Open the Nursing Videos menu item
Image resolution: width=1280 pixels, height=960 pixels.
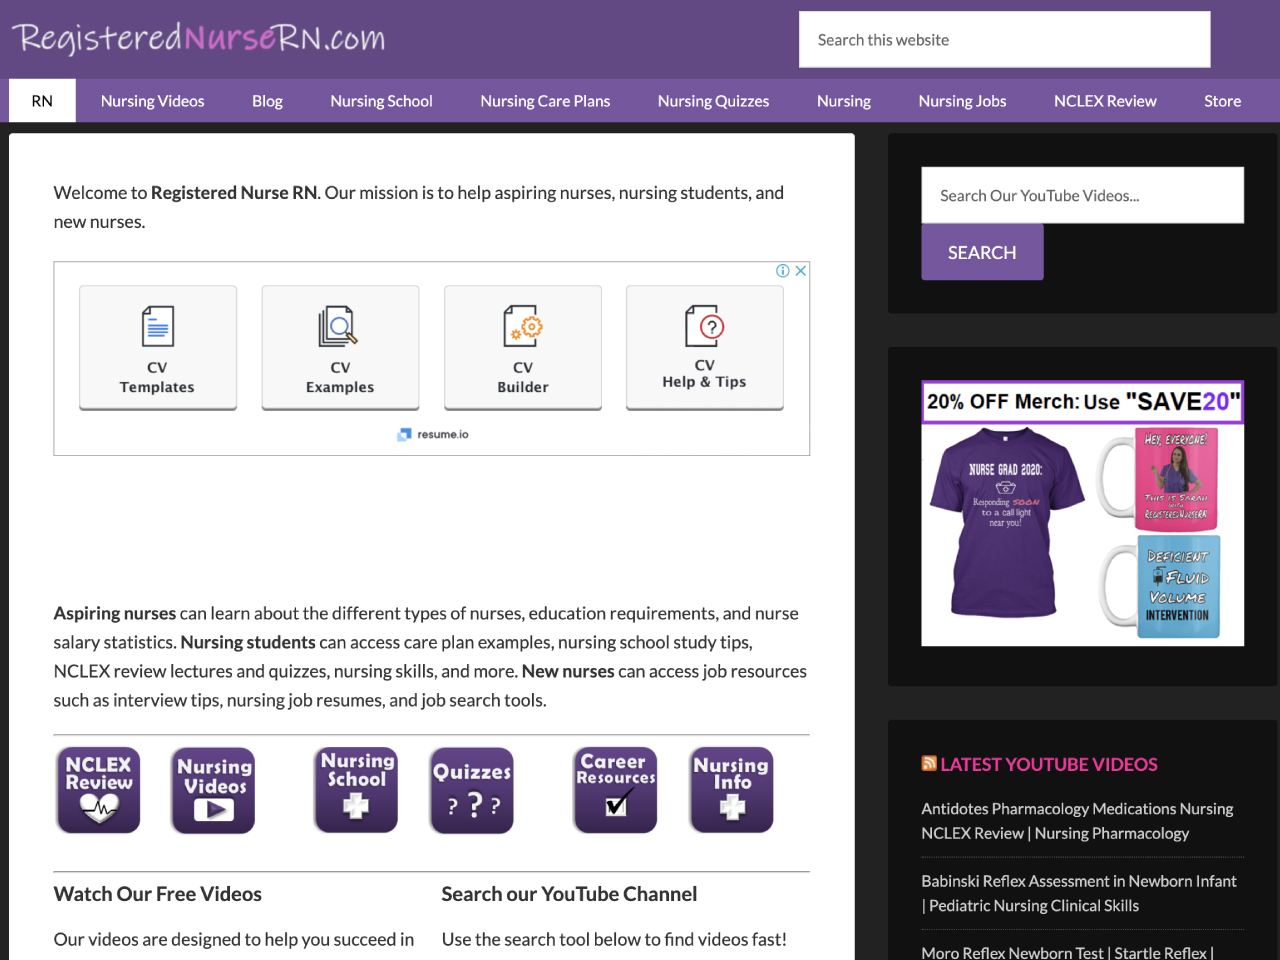coord(152,101)
